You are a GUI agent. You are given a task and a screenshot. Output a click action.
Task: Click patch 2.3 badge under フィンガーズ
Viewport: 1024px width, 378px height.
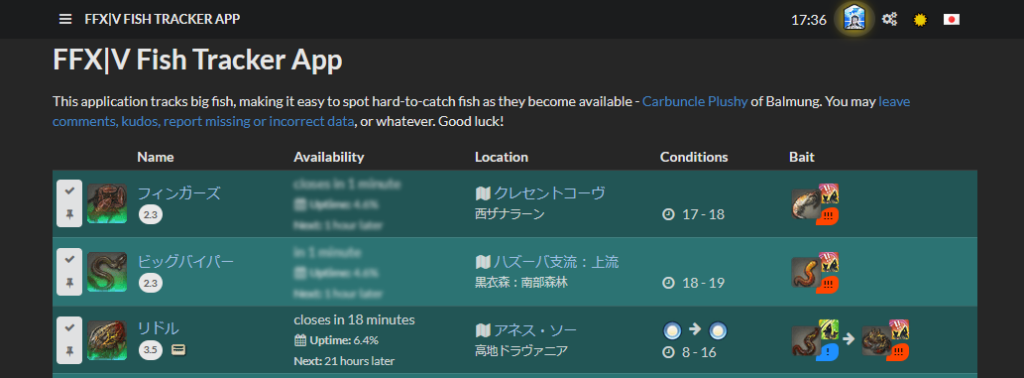tap(151, 215)
